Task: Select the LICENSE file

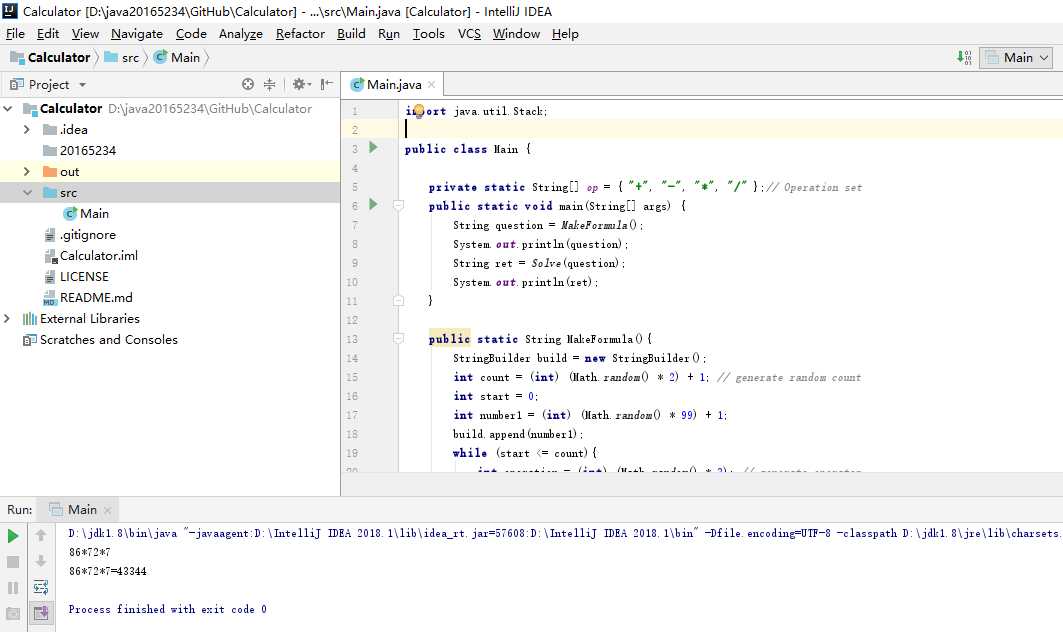Action: (84, 277)
